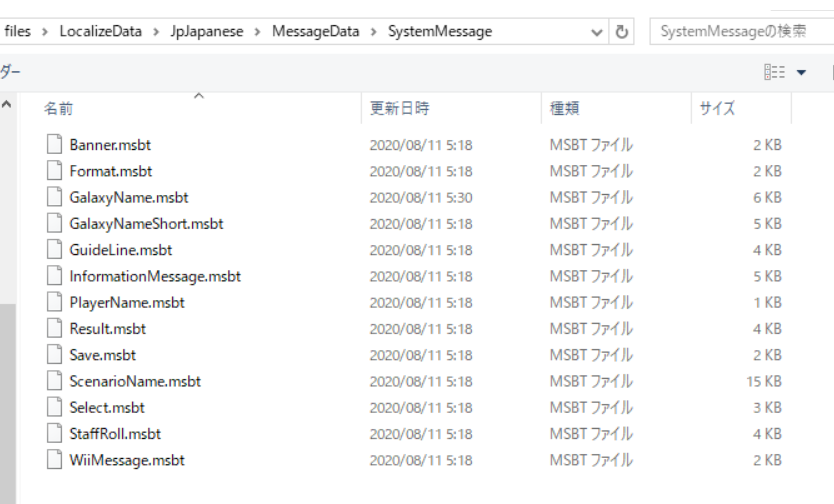The height and width of the screenshot is (504, 834).
Task: Click the Banner.msbt file icon
Action: tap(54, 145)
